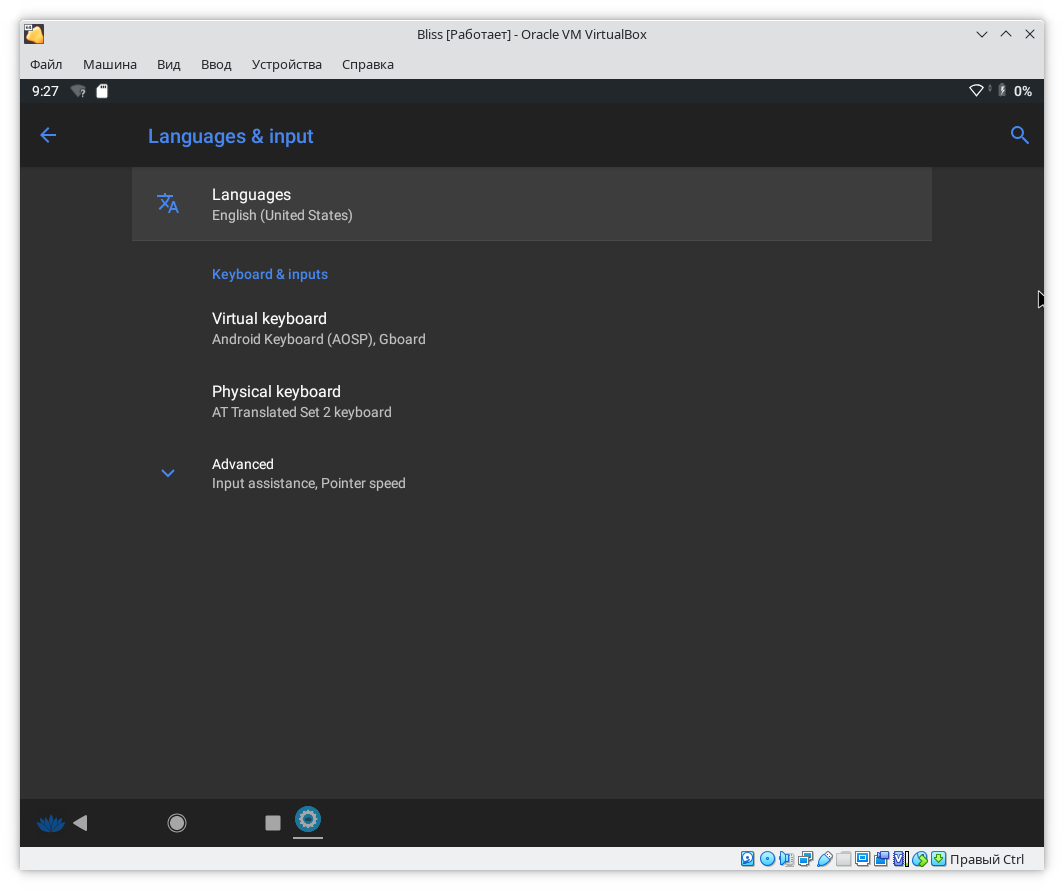The width and height of the screenshot is (1064, 890).
Task: Open recent apps with the square button
Action: click(272, 823)
